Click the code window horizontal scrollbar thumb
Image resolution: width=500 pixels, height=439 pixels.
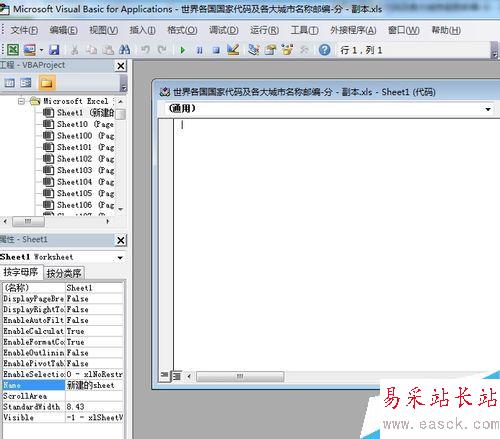point(240,377)
